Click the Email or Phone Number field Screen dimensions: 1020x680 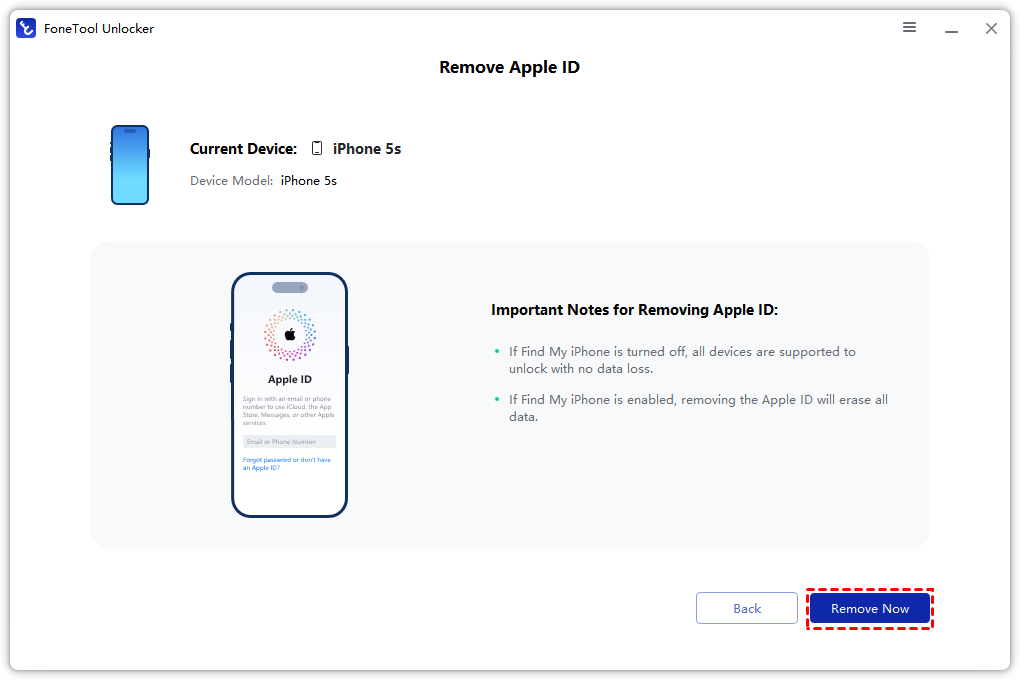click(x=289, y=441)
